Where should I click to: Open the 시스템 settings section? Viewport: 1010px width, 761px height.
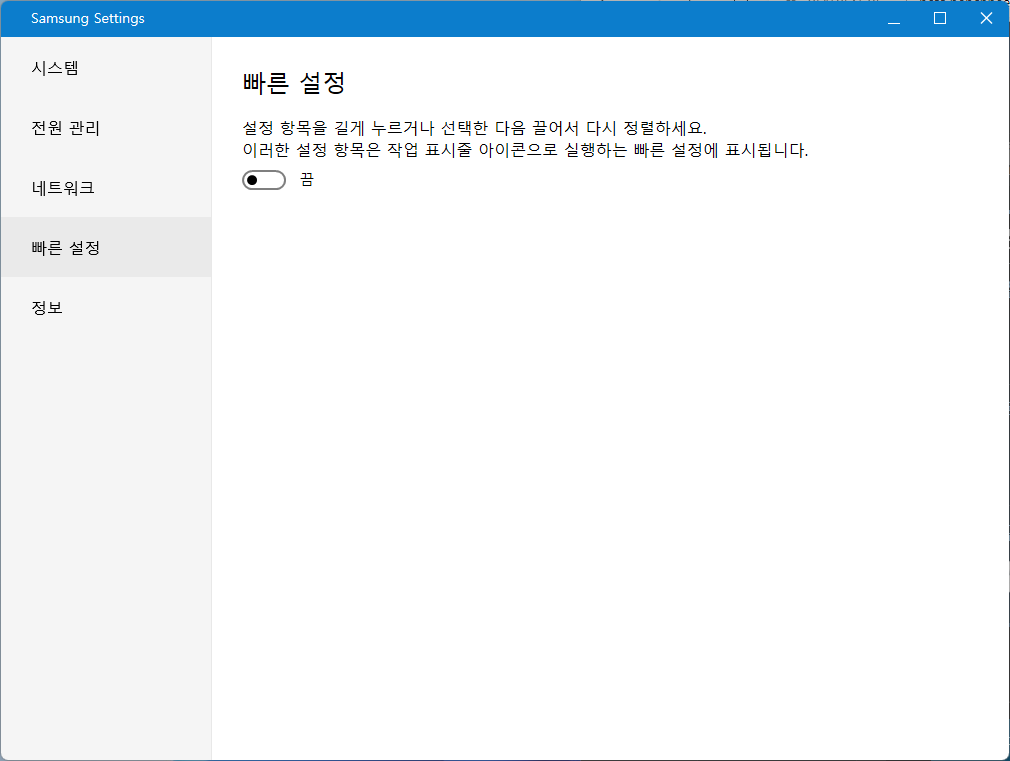(x=55, y=68)
